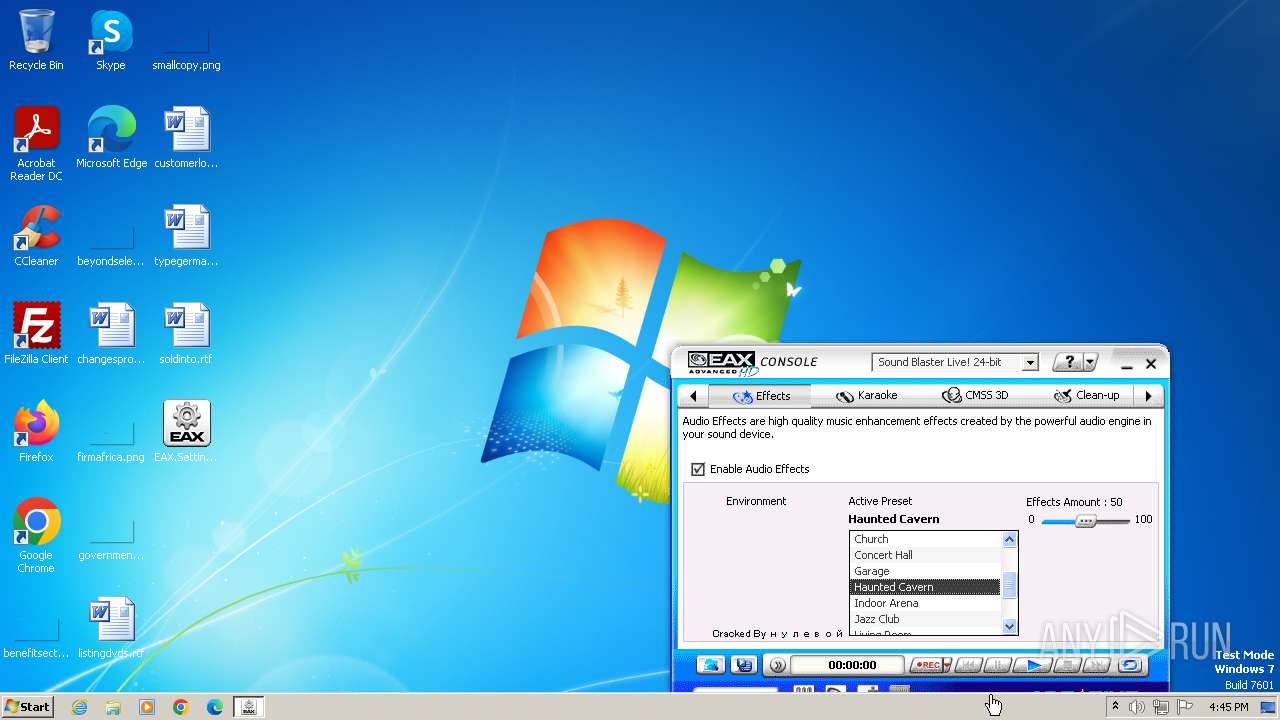Select the Google Chrome desktop shortcut
Screen dimensions: 1280x720
(x=36, y=536)
